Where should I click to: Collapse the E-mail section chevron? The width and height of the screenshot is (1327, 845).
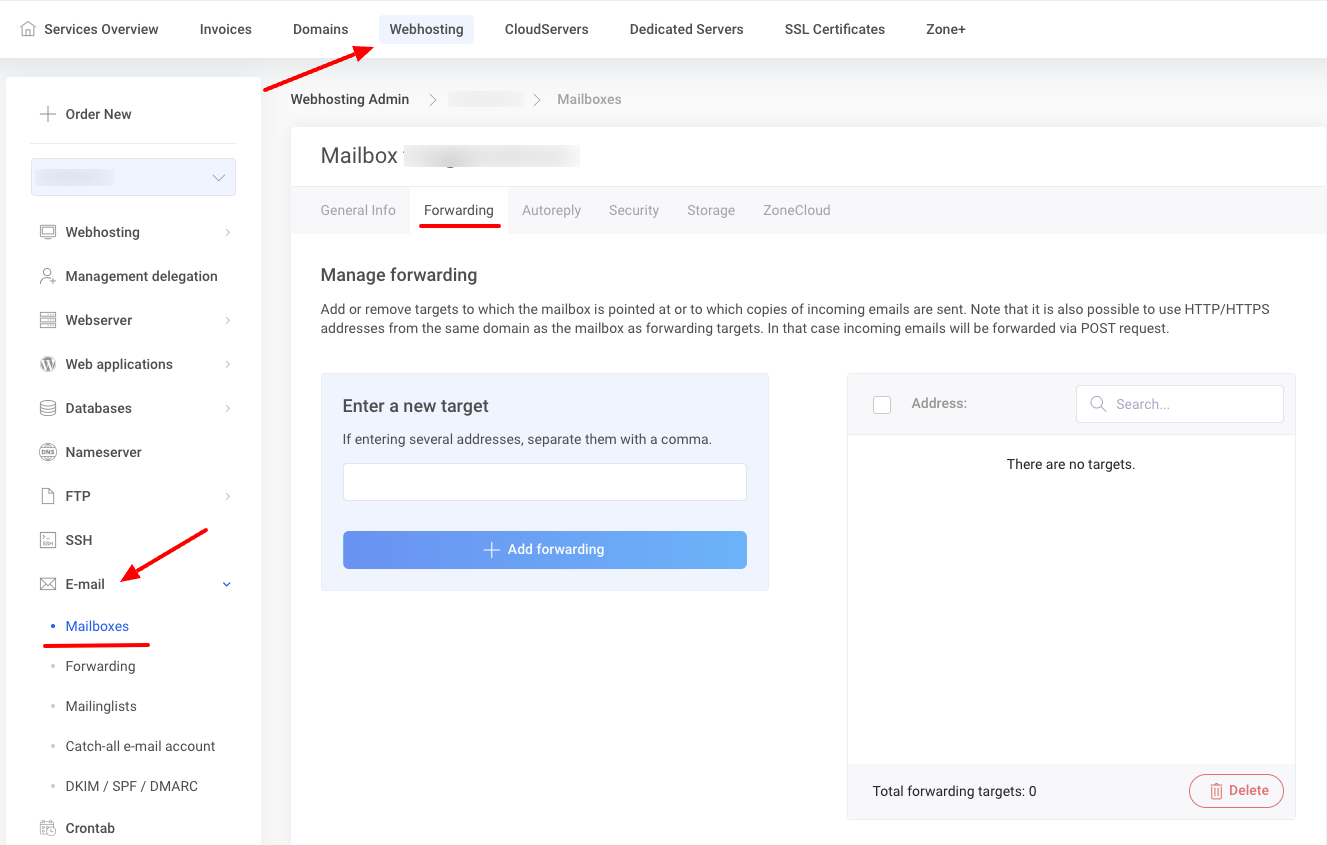(x=227, y=584)
